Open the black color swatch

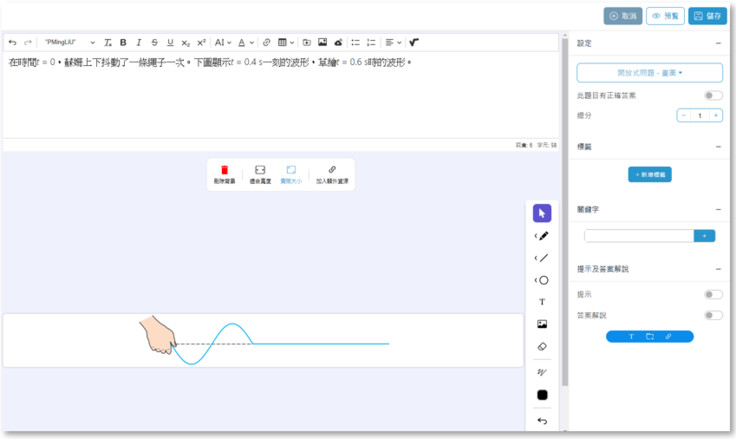pyautogui.click(x=542, y=395)
